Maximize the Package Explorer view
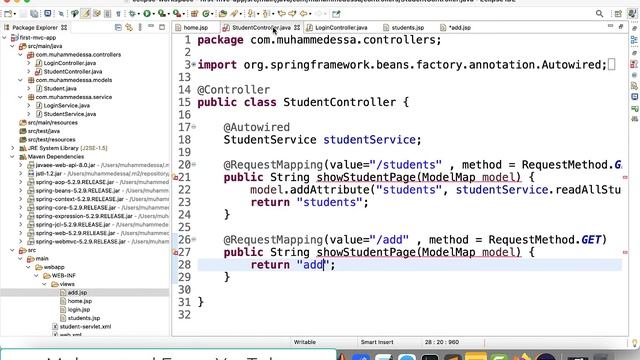Viewport: 640px width, 360px height. point(162,27)
